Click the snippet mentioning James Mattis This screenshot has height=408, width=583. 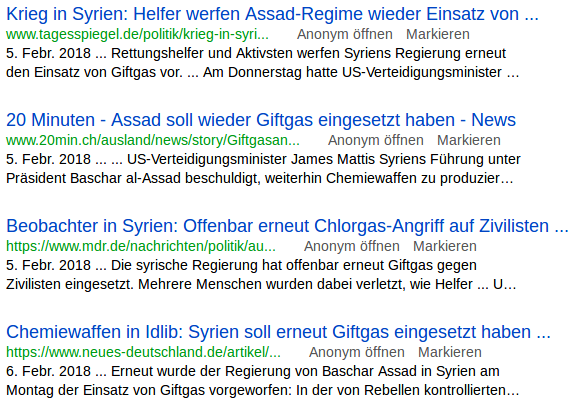(263, 168)
